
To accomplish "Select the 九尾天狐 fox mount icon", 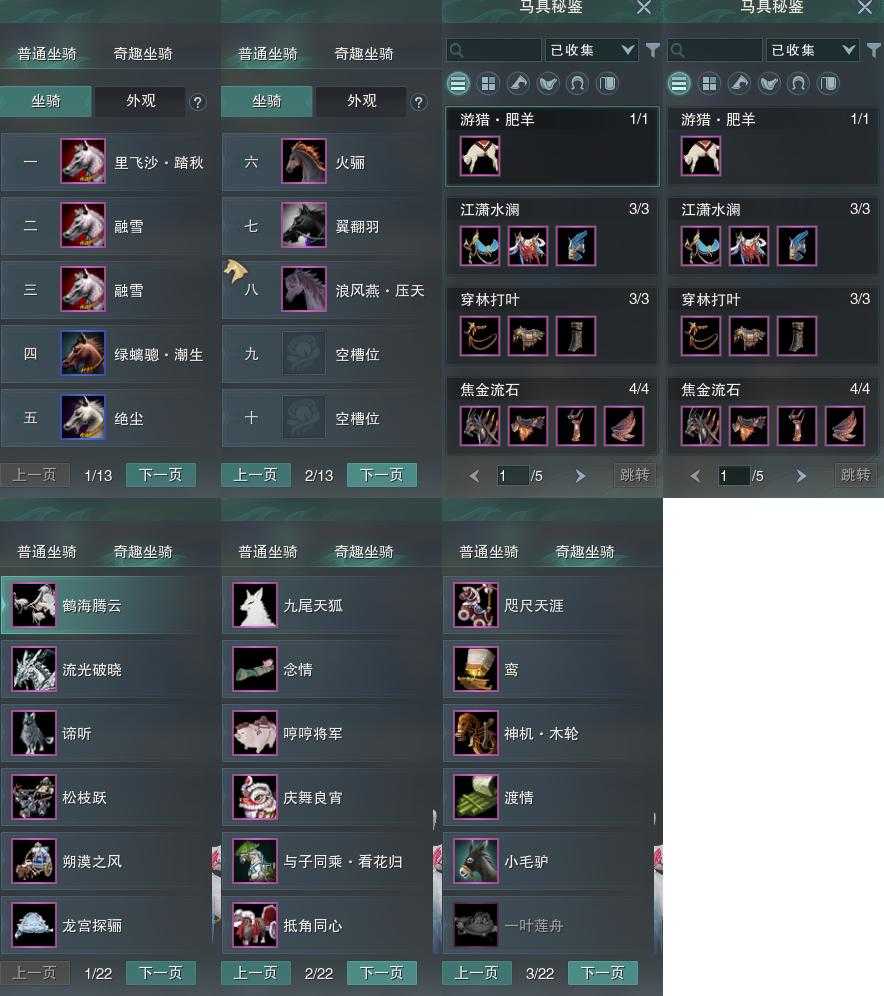I will click(255, 605).
